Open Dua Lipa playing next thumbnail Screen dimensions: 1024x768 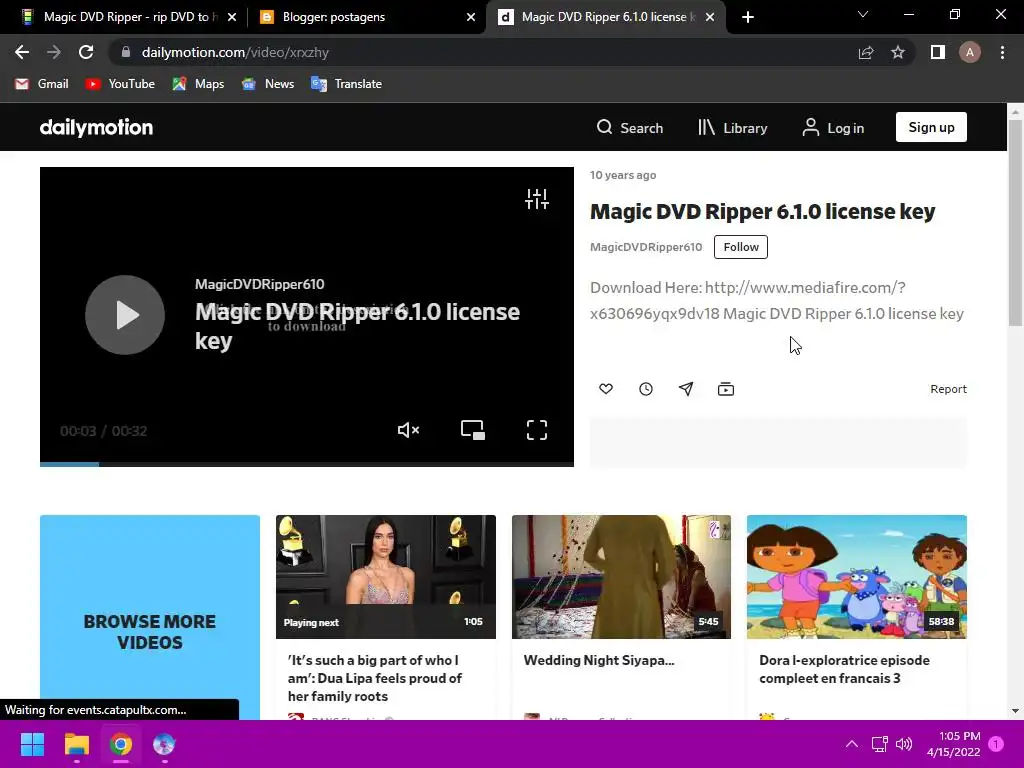385,577
